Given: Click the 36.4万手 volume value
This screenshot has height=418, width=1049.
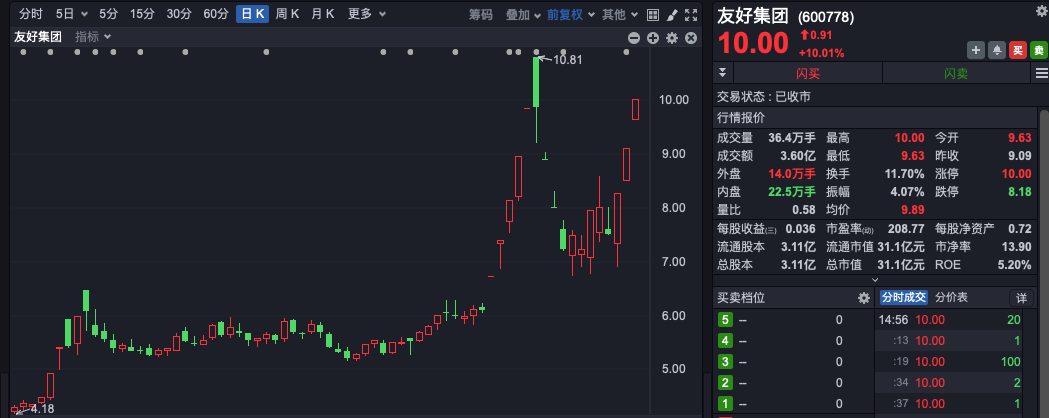Looking at the screenshot, I should click(792, 138).
